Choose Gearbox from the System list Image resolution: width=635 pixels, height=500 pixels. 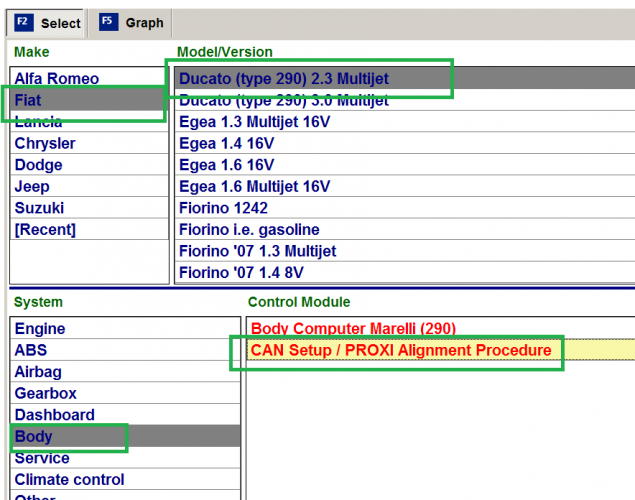tap(45, 394)
